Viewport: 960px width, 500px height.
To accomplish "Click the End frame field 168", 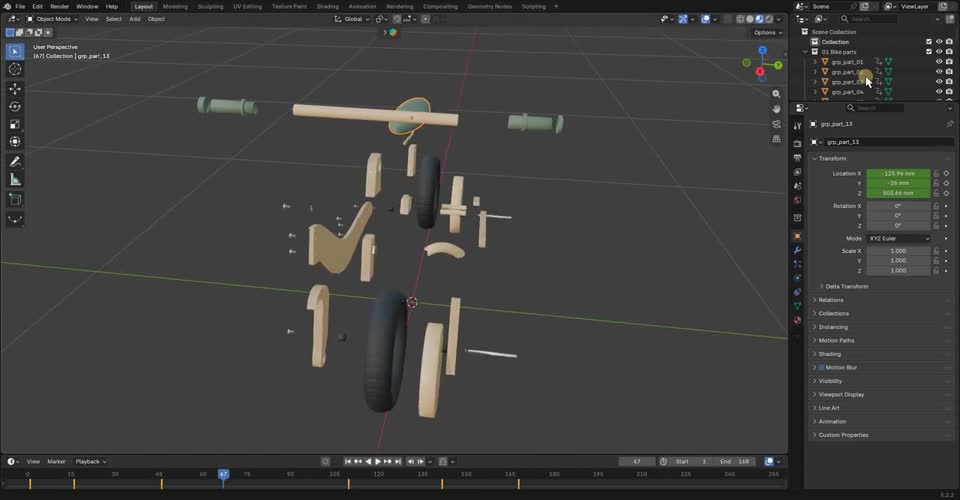I will click(735, 461).
